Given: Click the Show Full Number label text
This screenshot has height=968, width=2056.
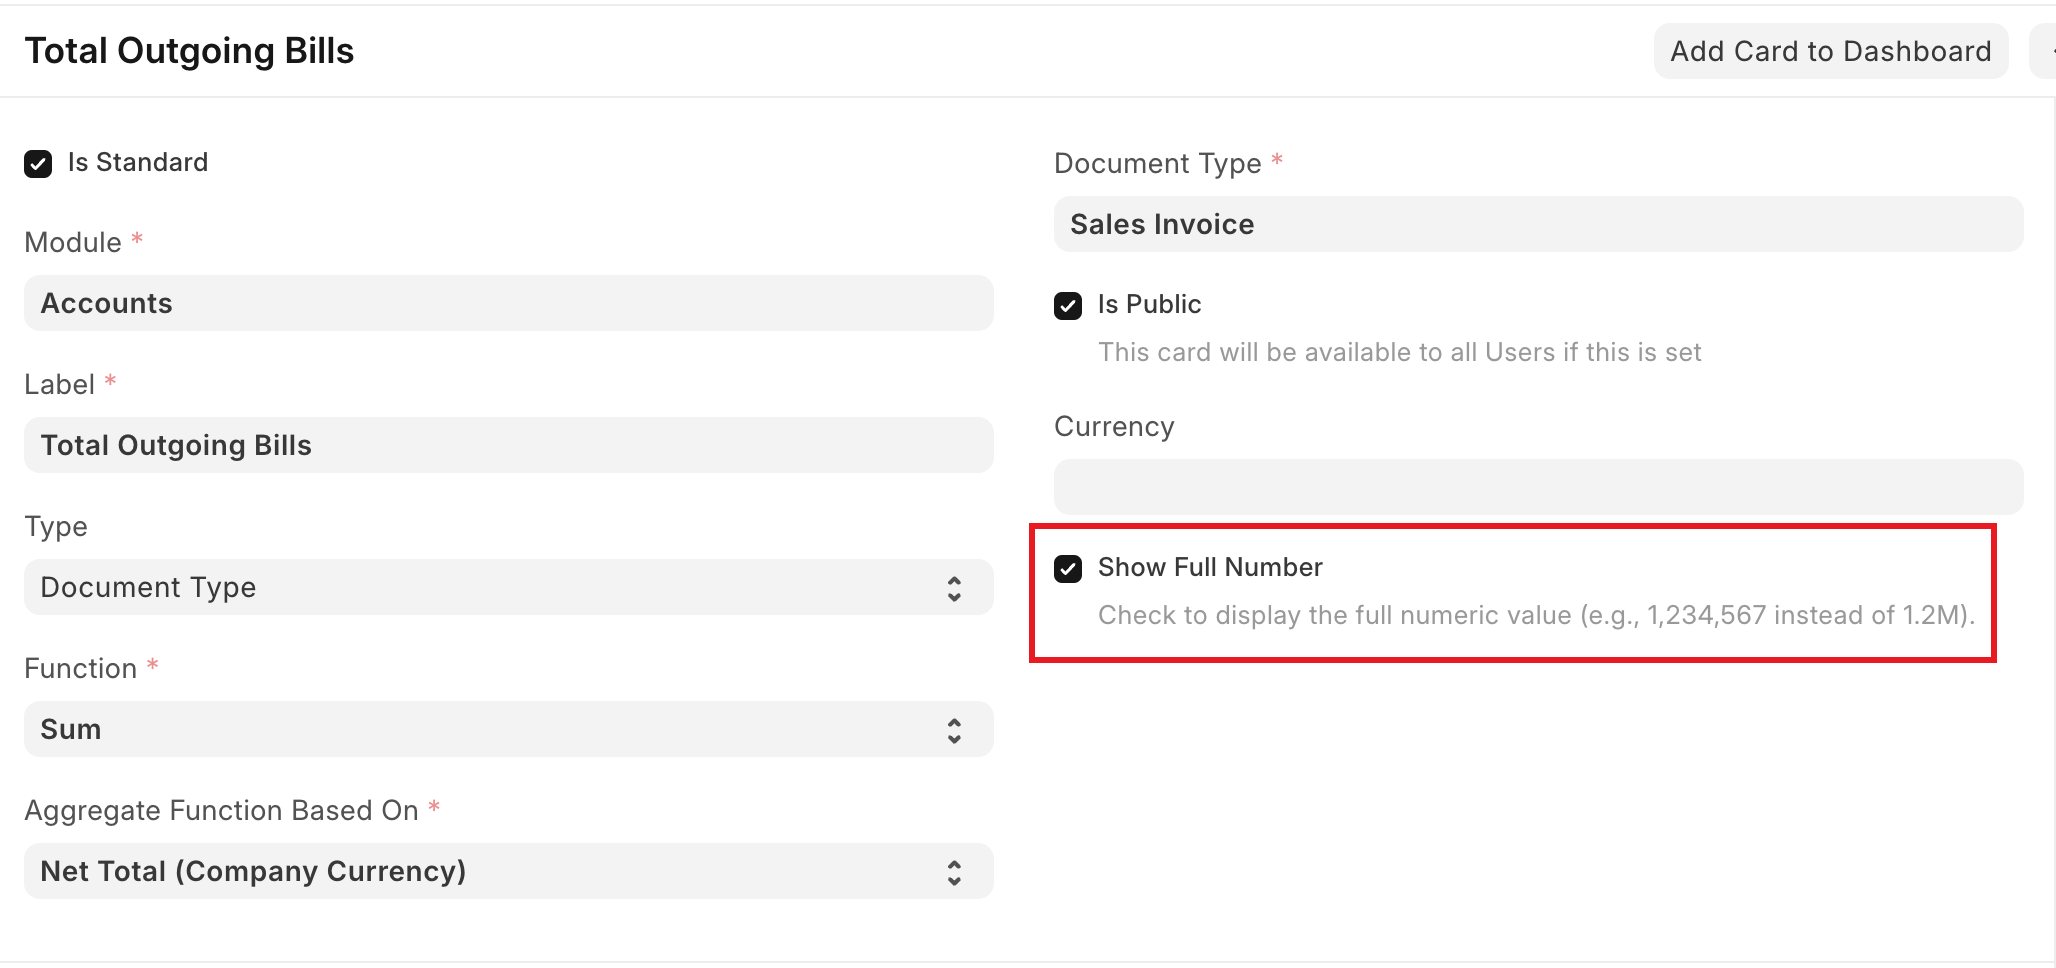Looking at the screenshot, I should (1210, 567).
